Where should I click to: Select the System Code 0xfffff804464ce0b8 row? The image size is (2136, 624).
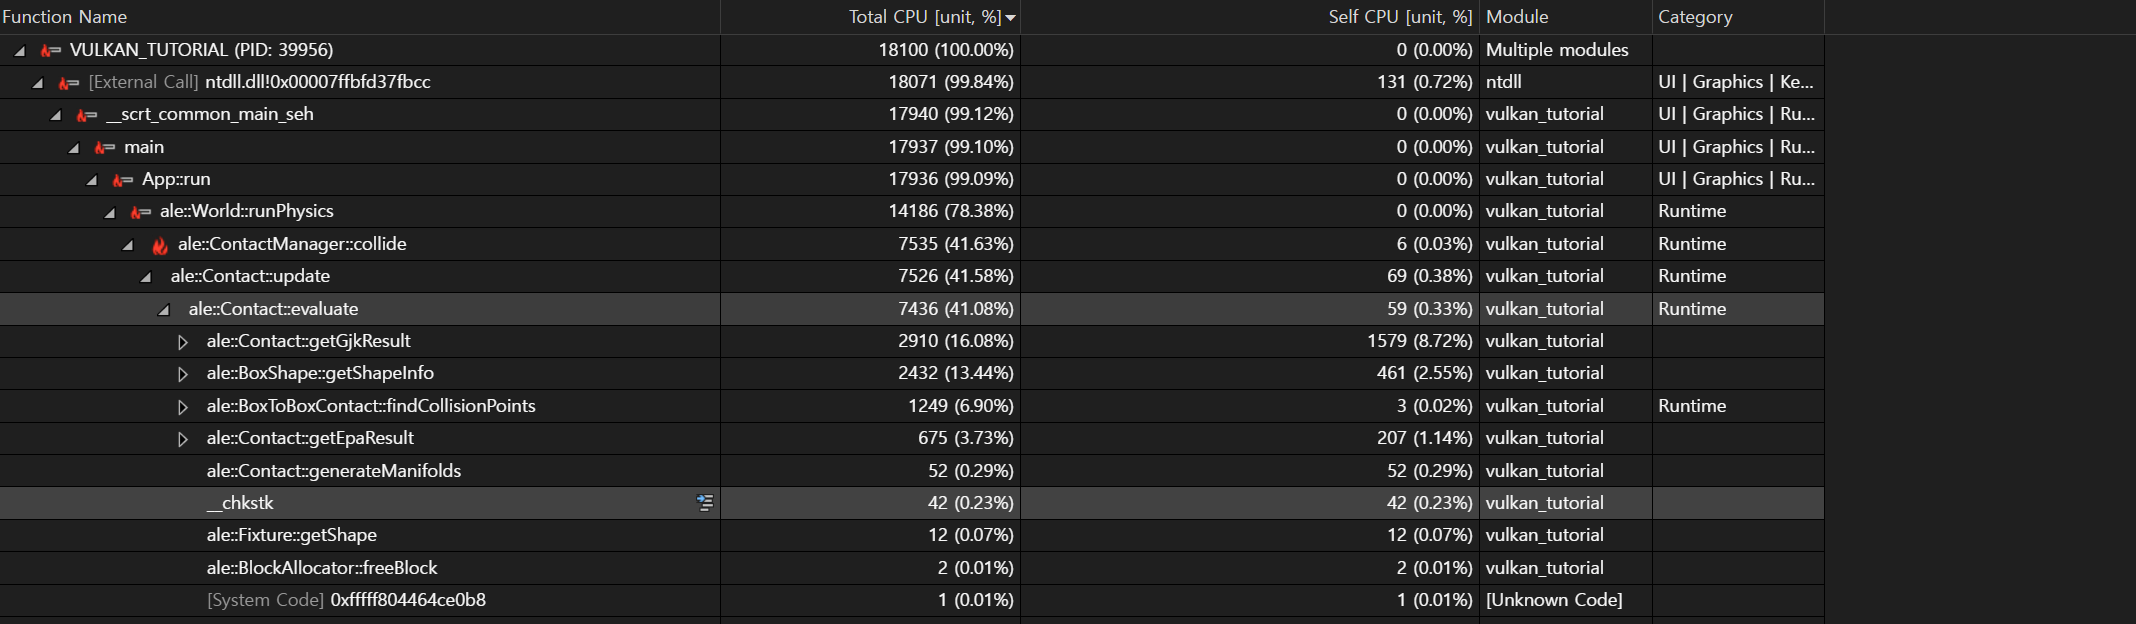click(x=912, y=600)
